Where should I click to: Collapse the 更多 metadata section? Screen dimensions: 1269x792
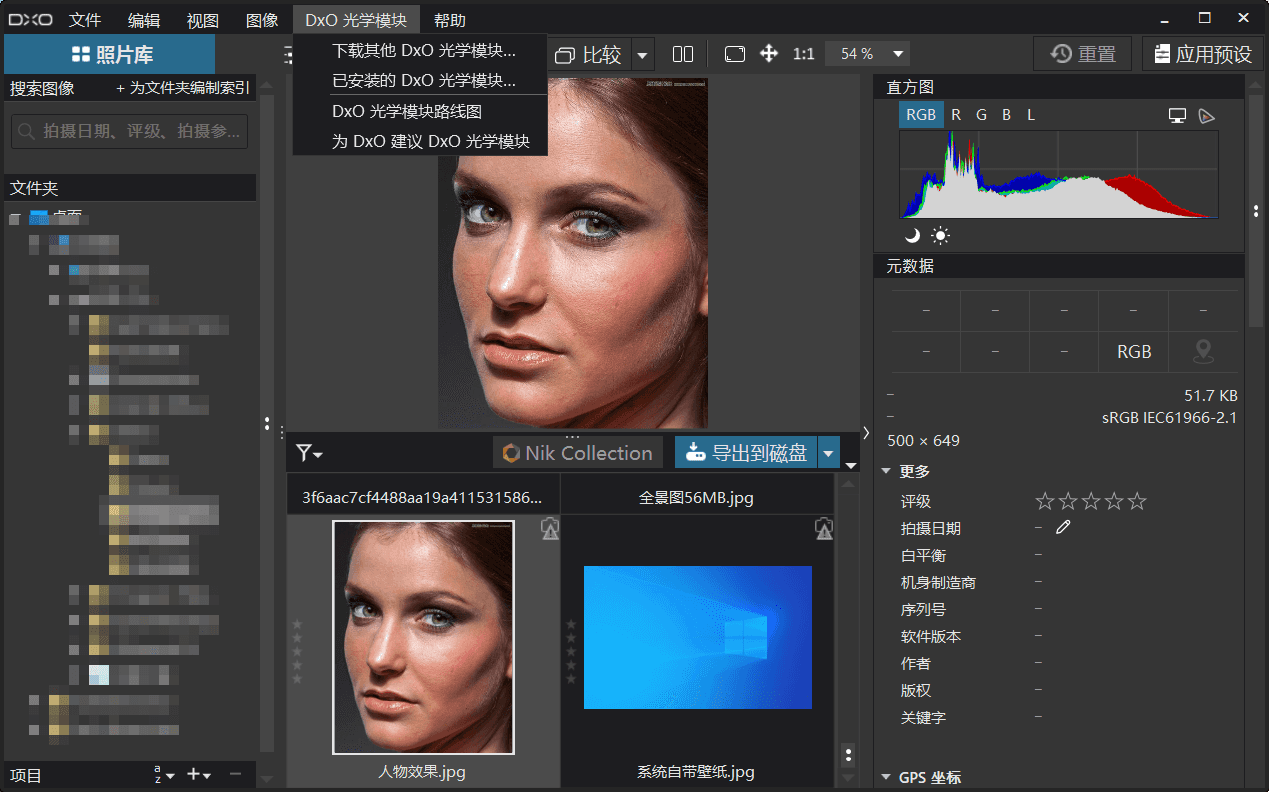[x=886, y=471]
